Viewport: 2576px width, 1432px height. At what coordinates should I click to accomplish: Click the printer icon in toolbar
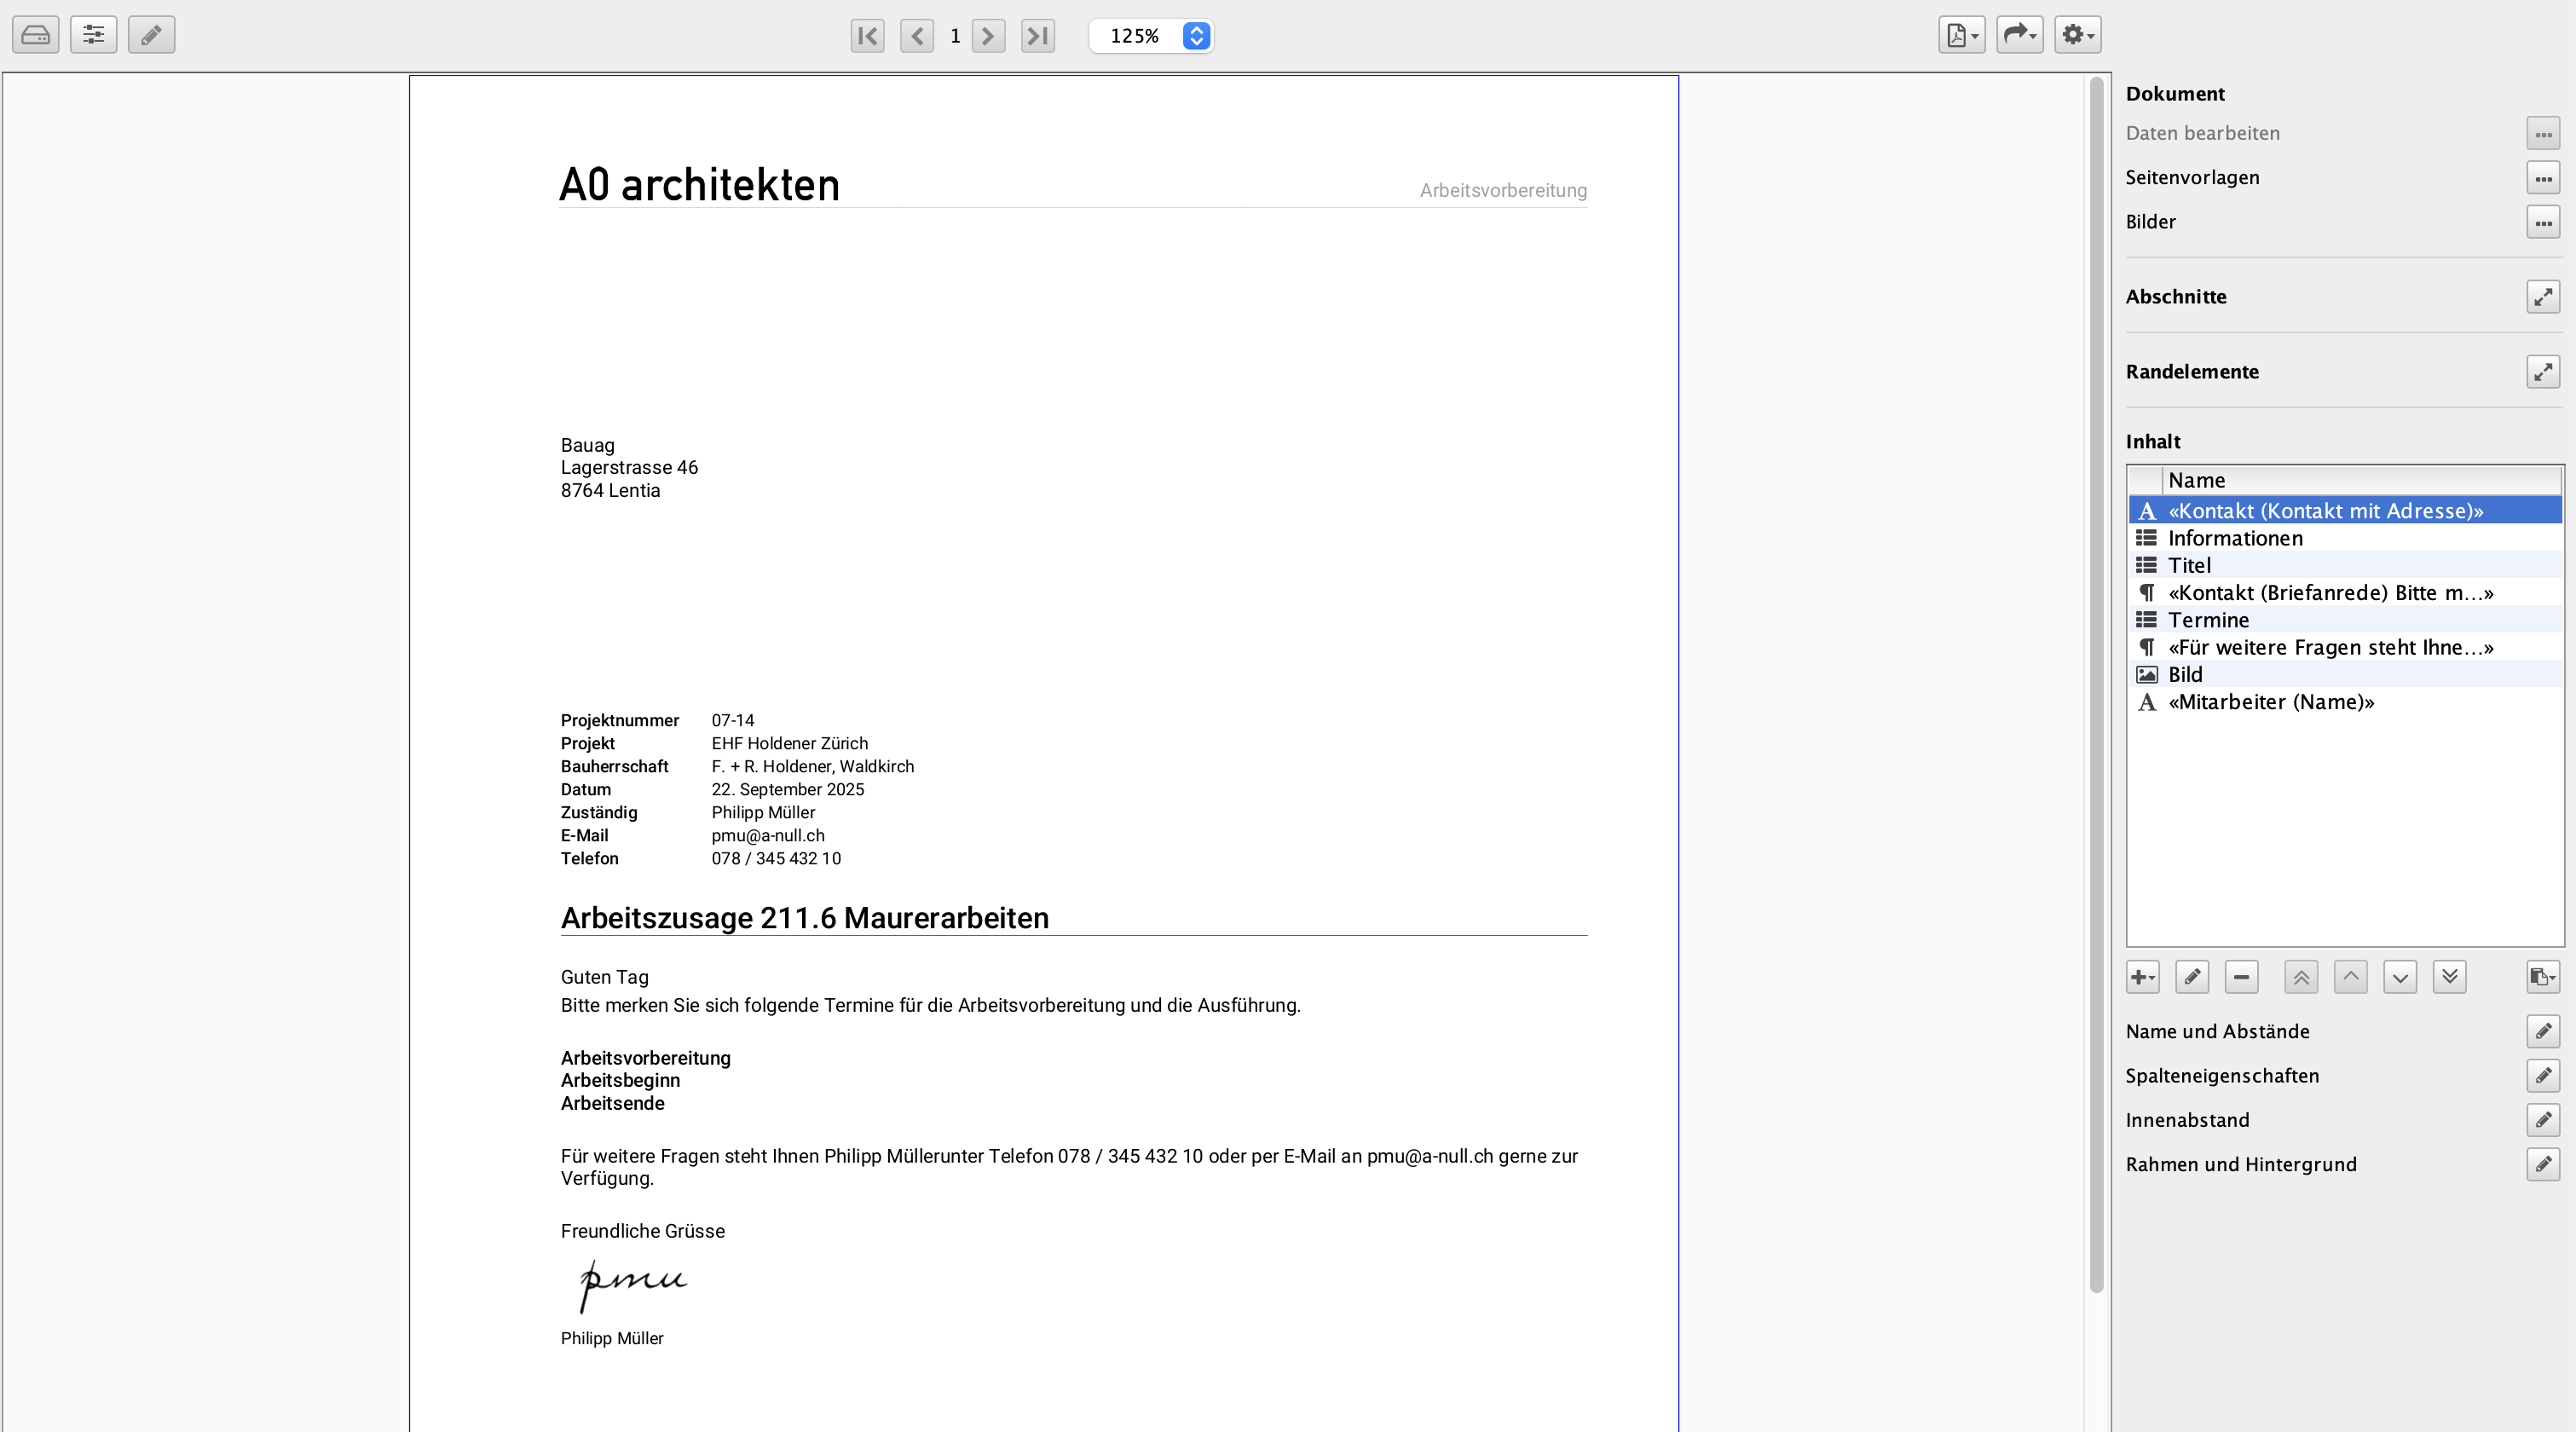(x=35, y=35)
